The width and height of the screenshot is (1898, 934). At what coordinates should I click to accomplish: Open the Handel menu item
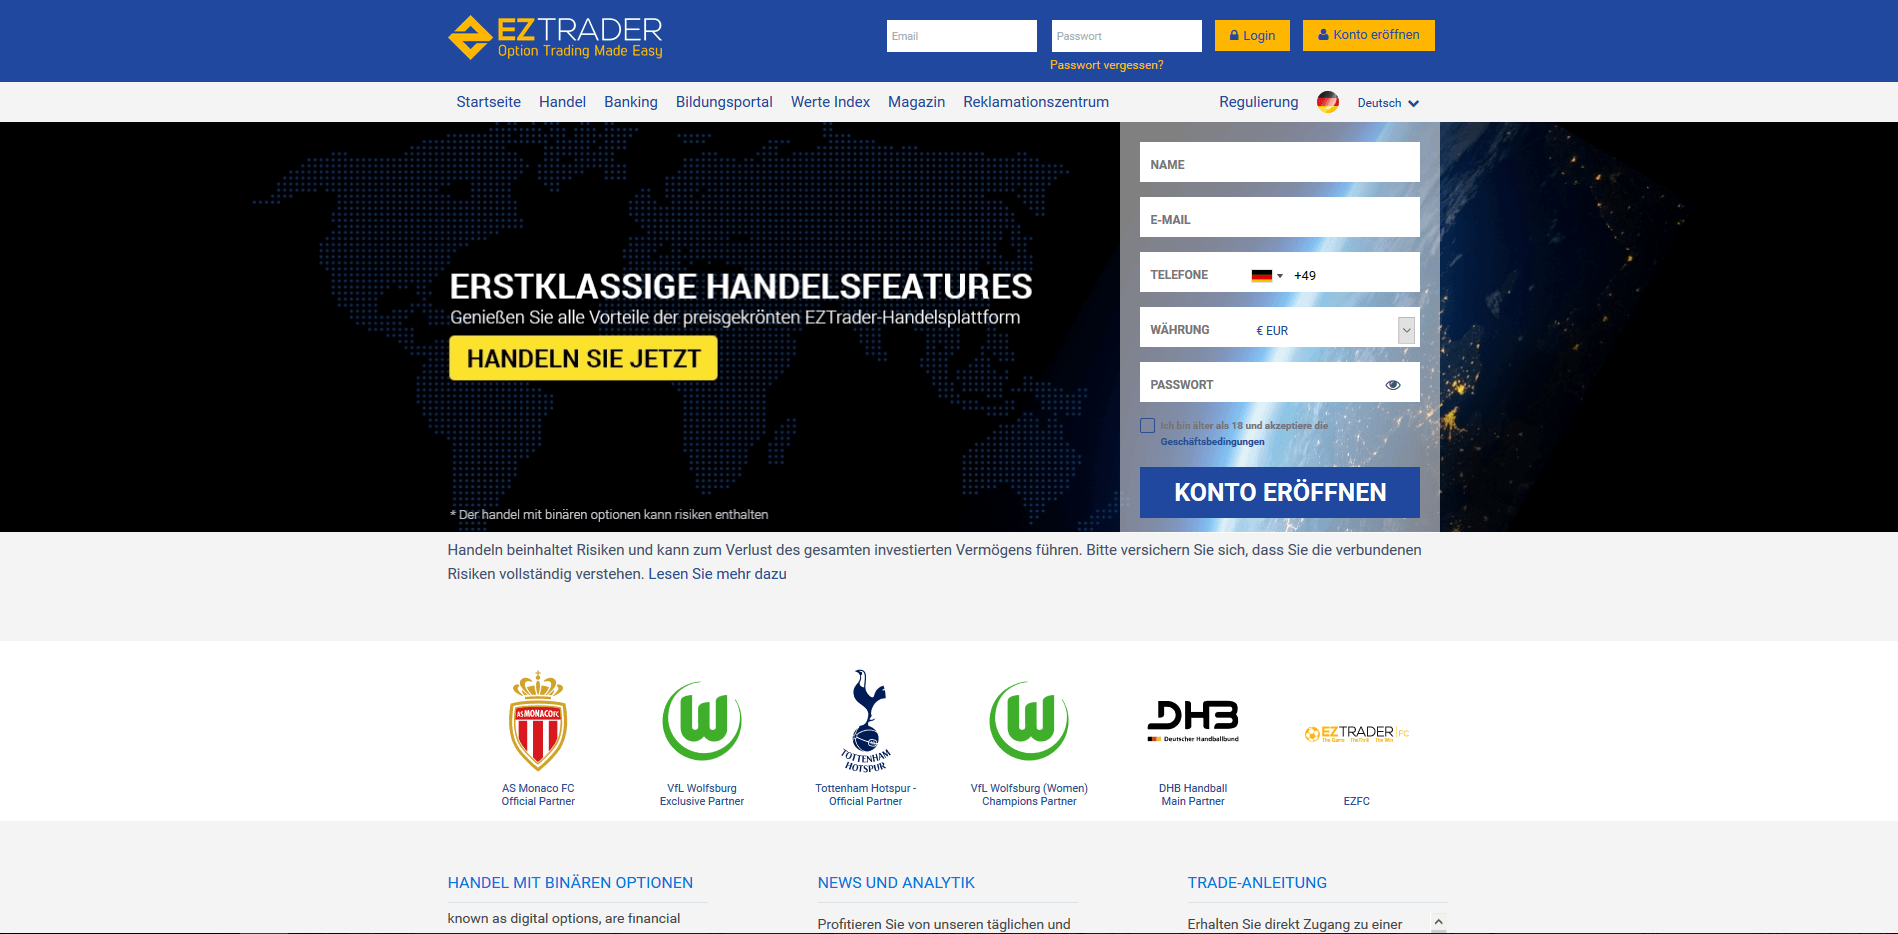(x=562, y=102)
